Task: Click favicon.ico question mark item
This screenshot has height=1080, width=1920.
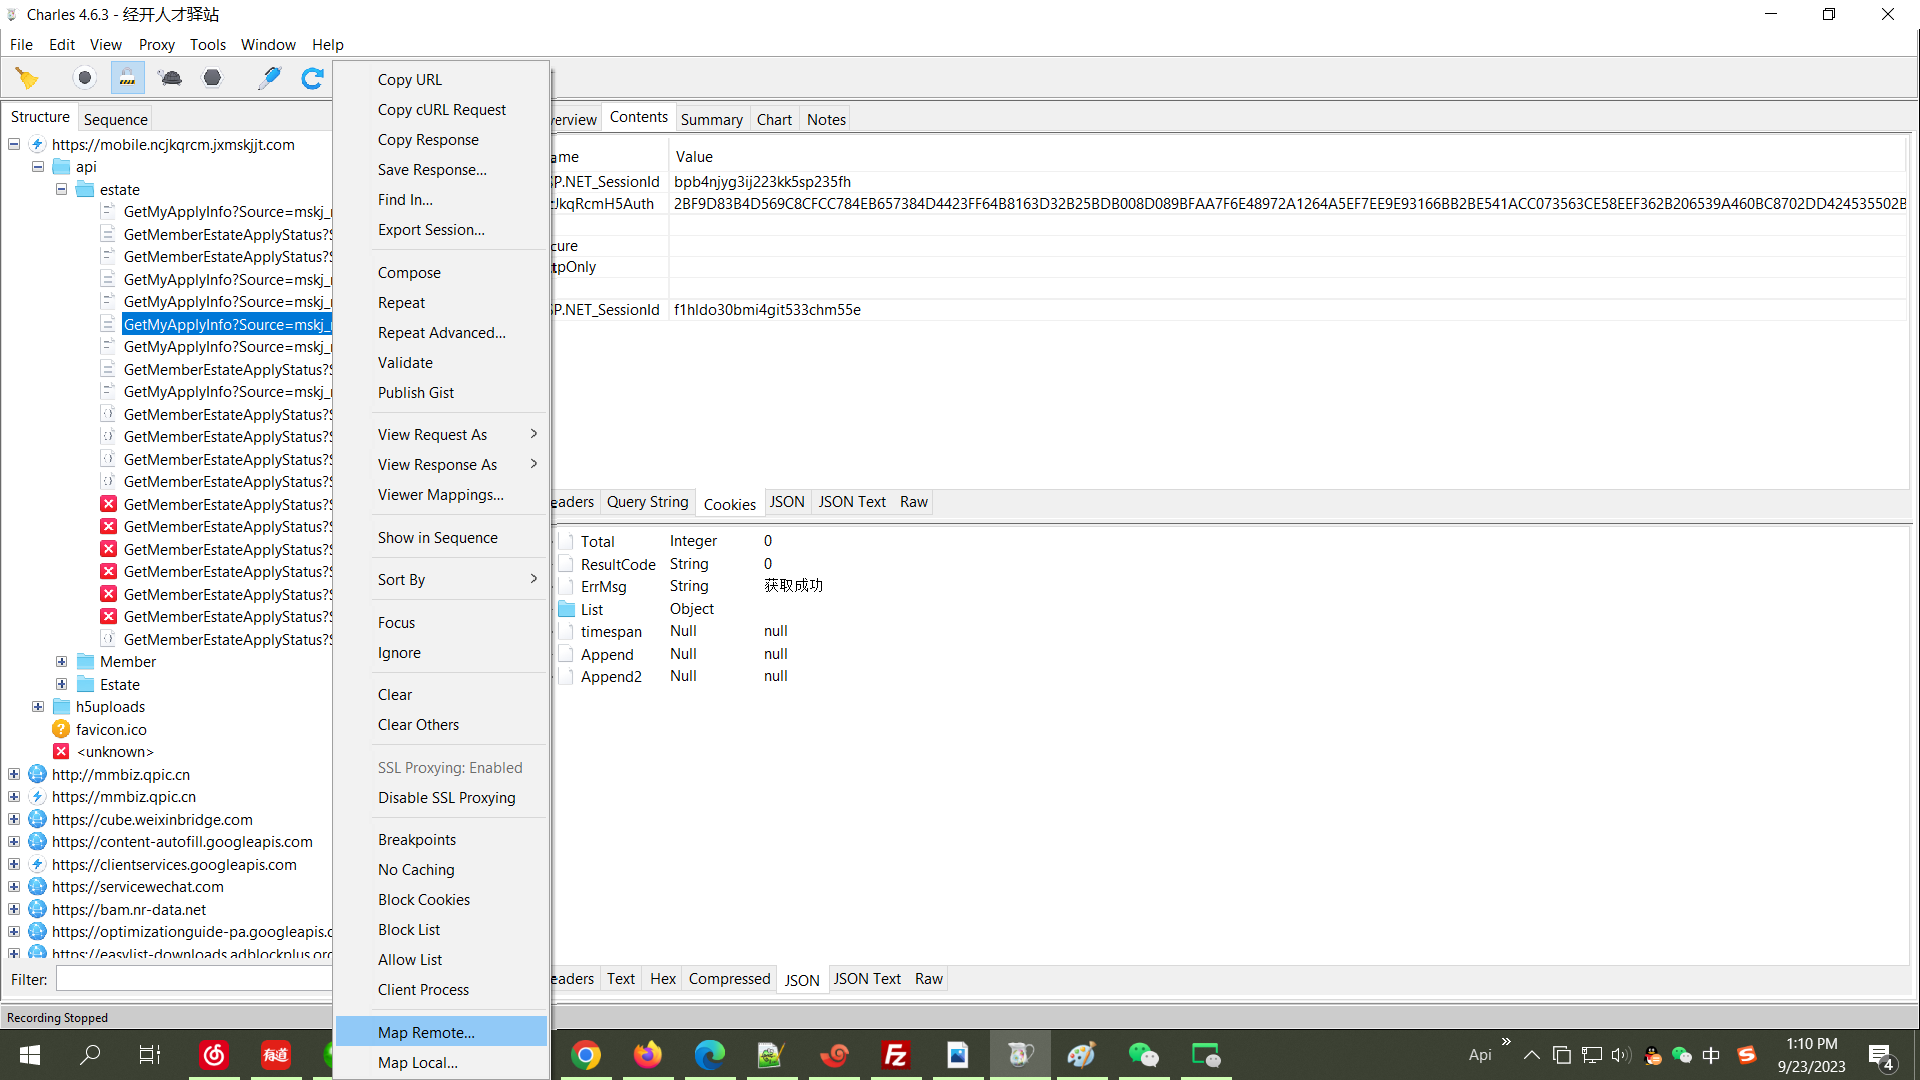Action: [111, 730]
